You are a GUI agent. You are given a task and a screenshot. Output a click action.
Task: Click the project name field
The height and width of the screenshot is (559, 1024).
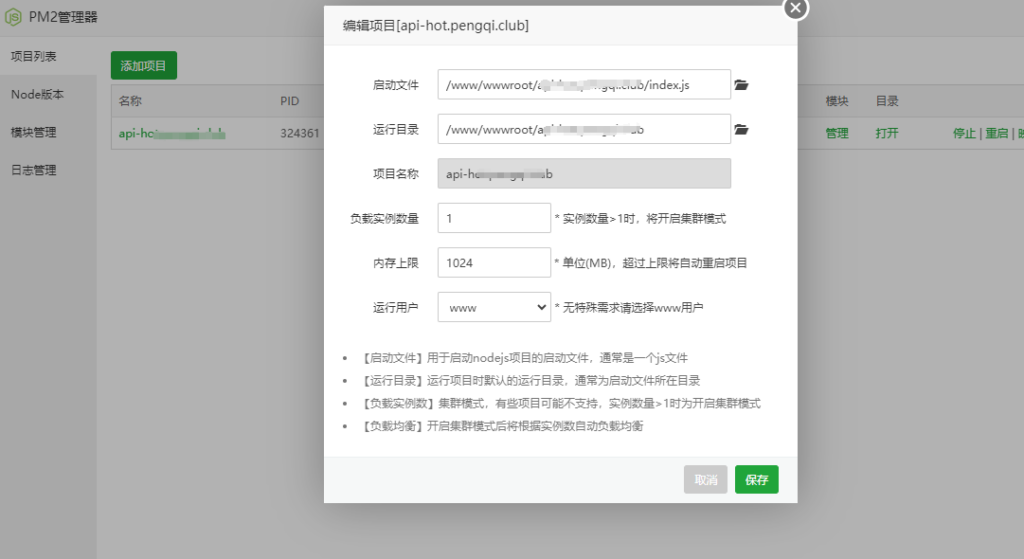point(584,174)
